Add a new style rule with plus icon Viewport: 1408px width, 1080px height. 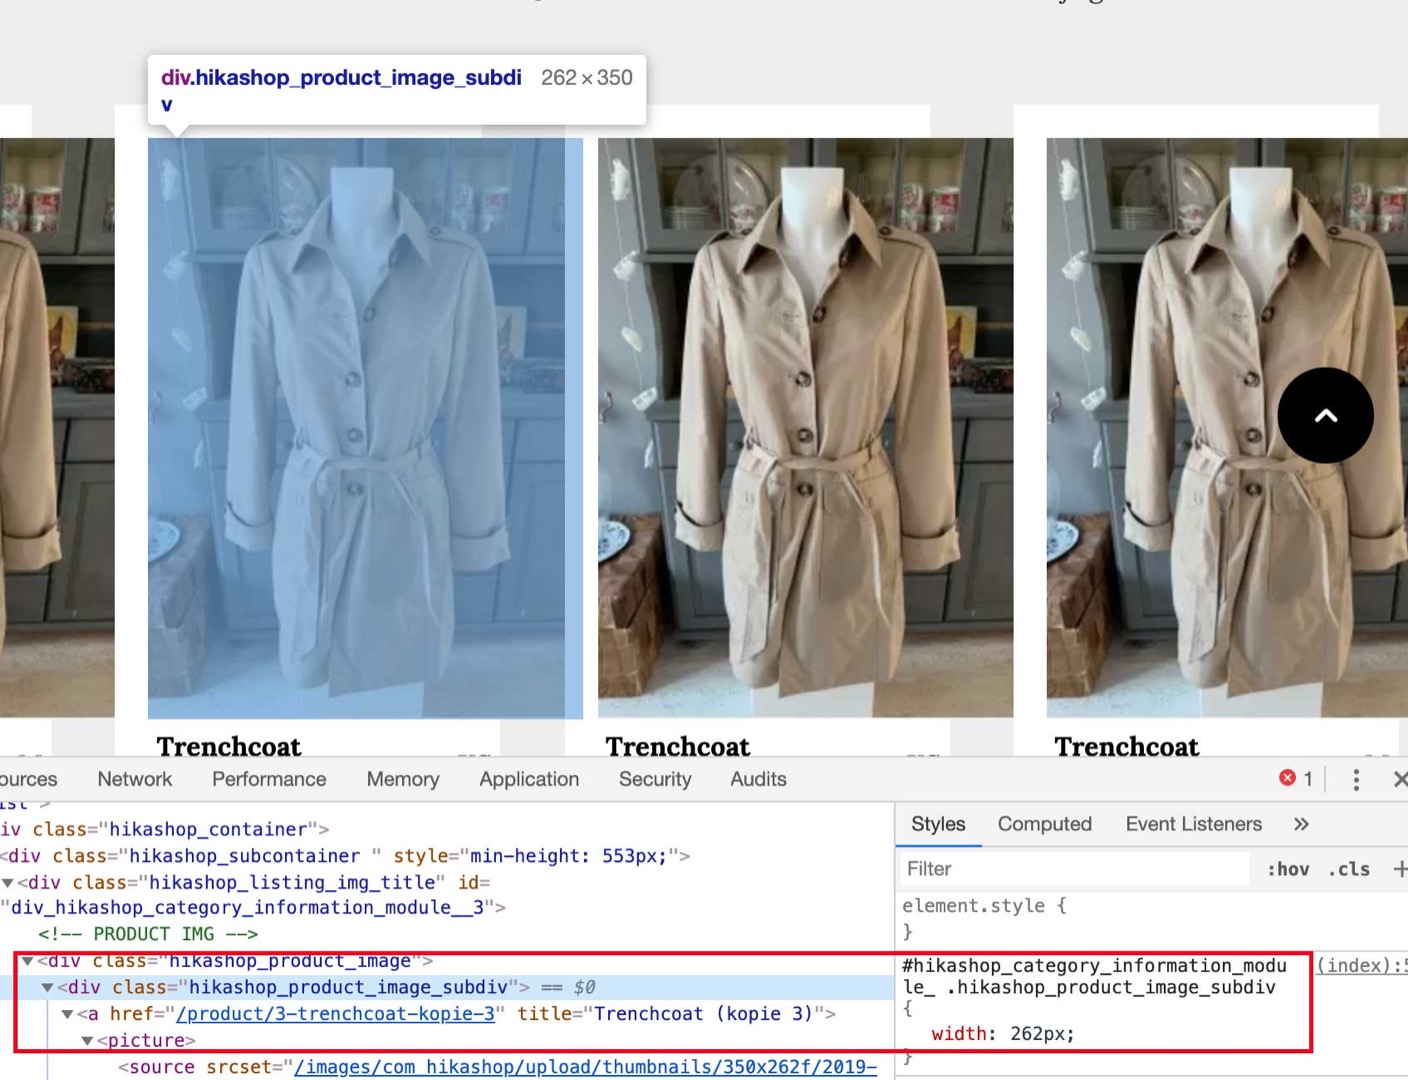point(1399,869)
